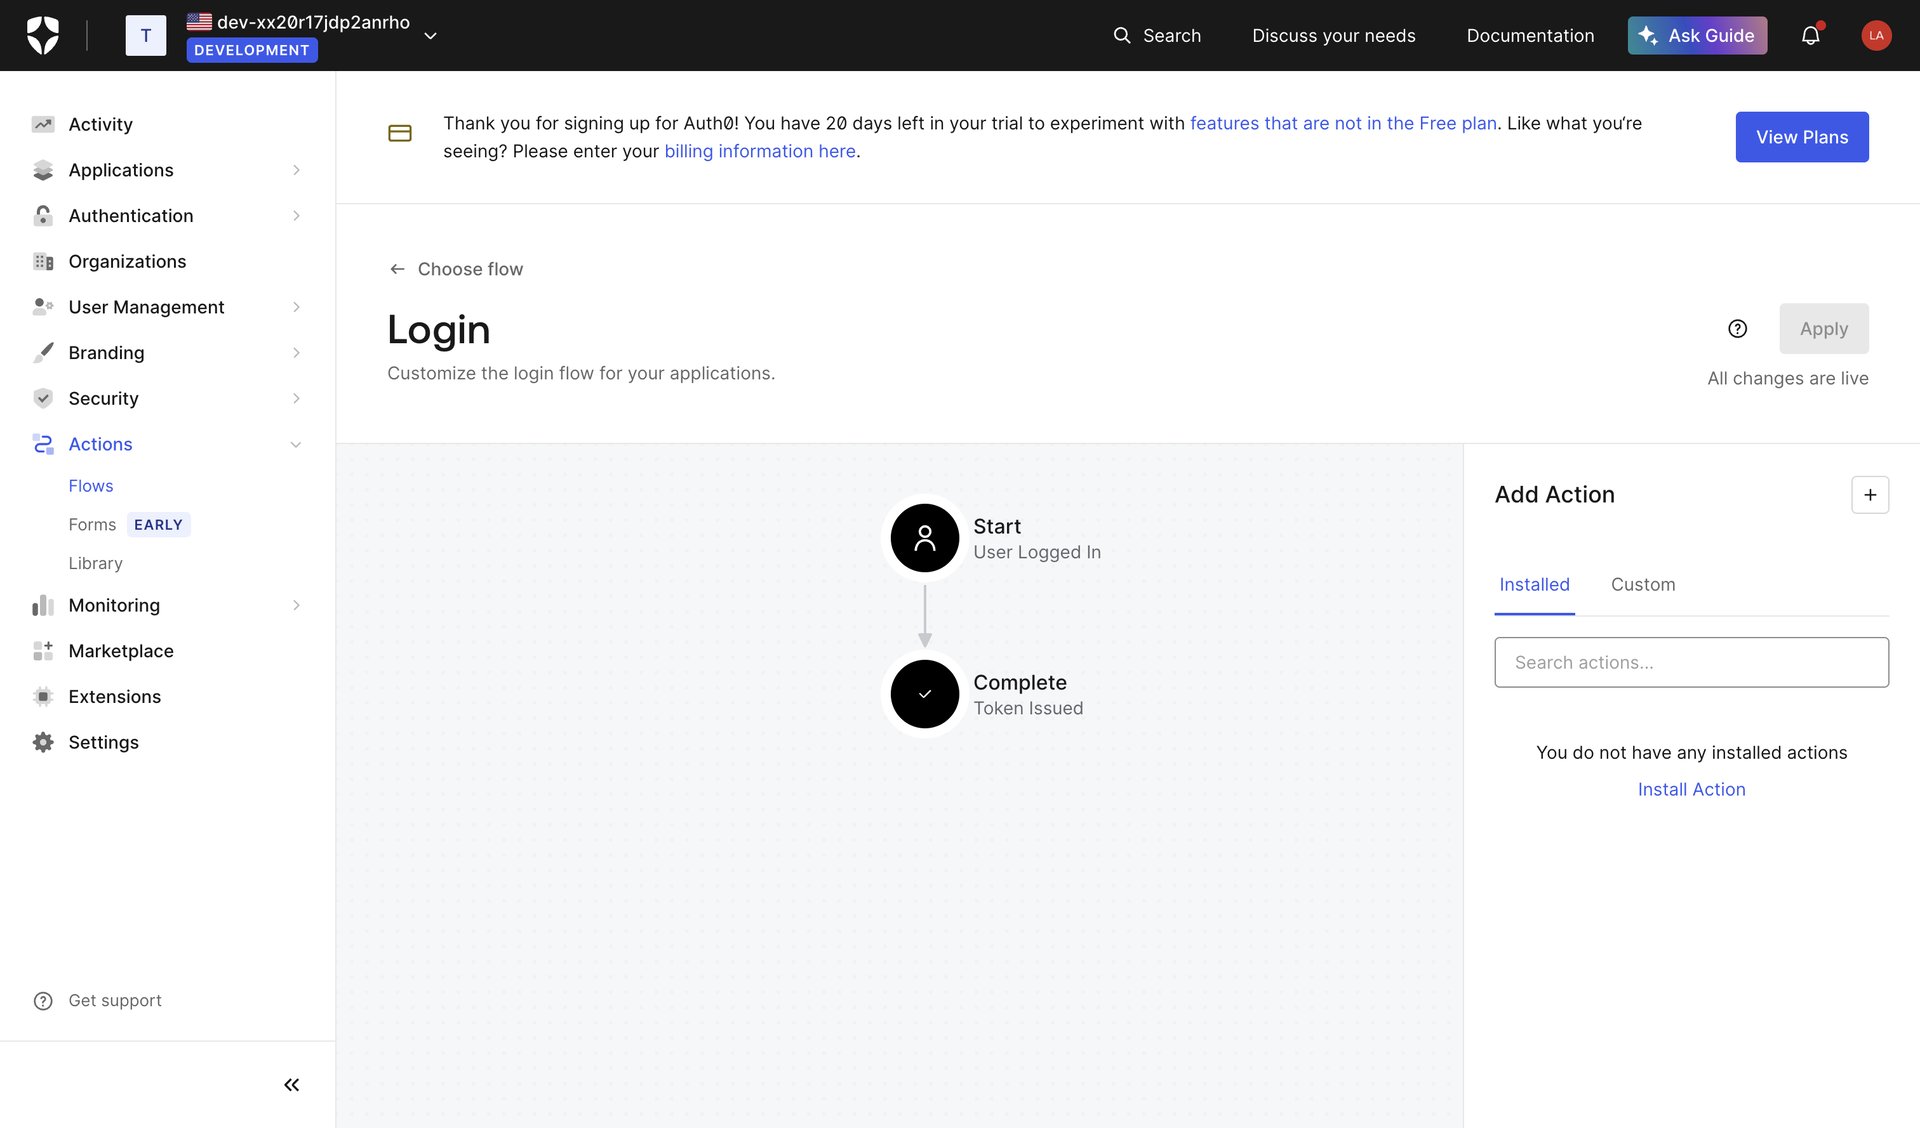Select the Activity sidebar icon

tap(42, 123)
